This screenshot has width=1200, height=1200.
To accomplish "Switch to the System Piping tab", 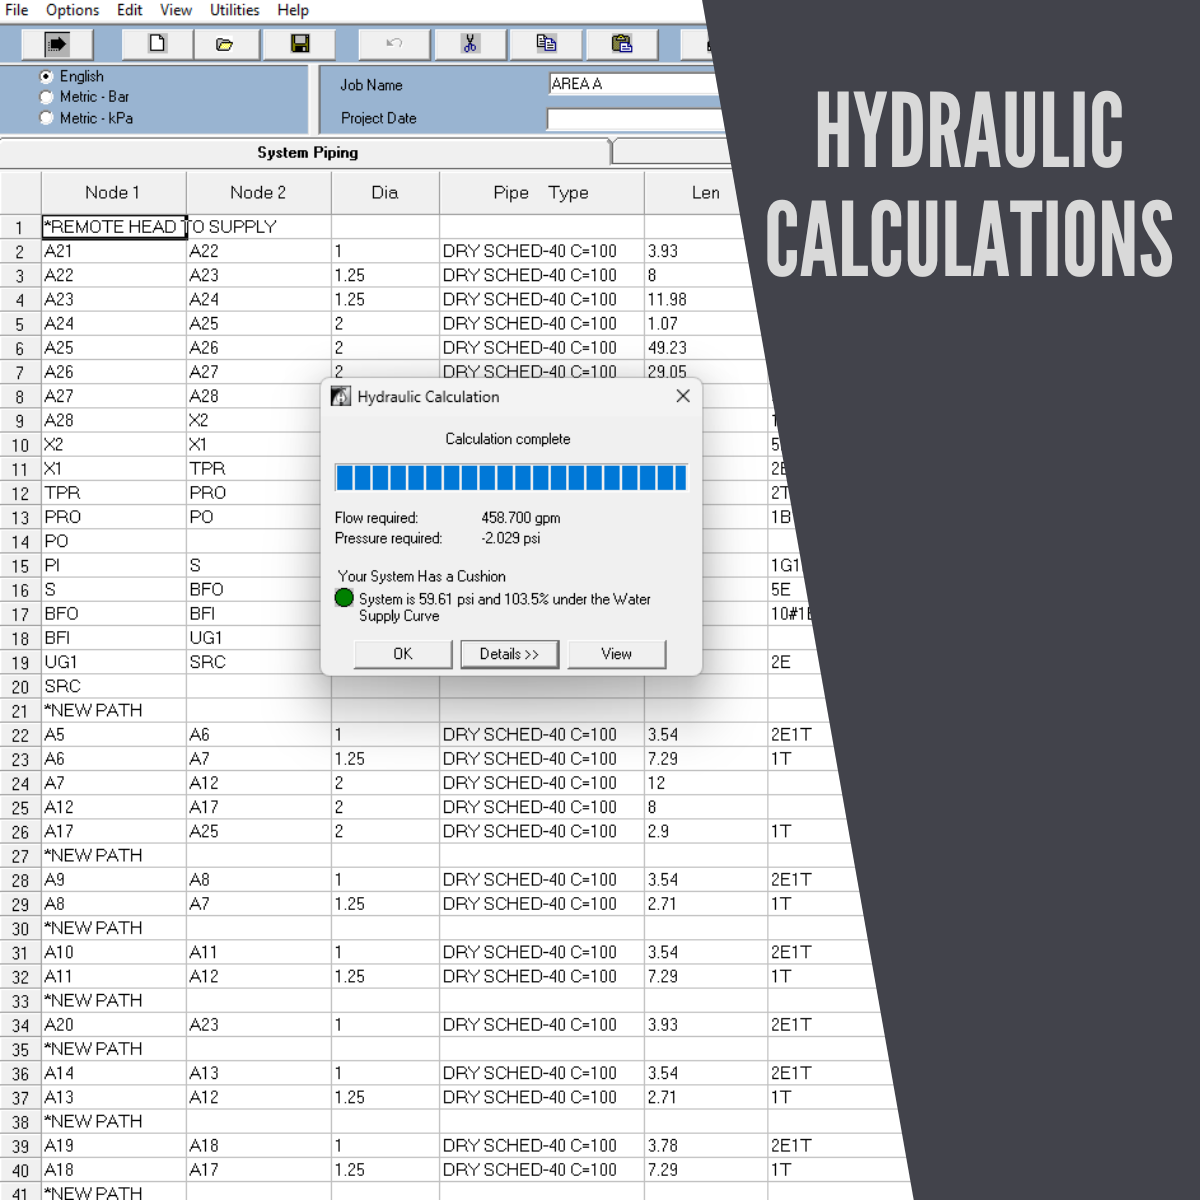I will coord(307,153).
